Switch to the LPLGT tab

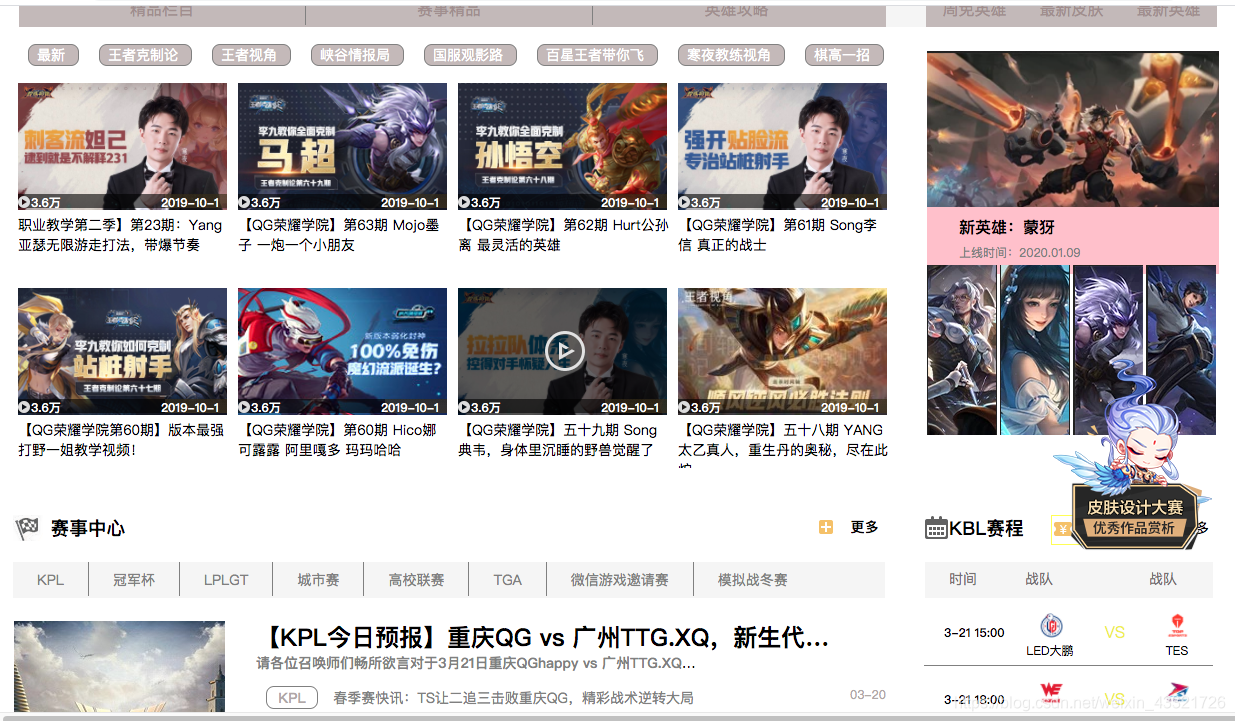coord(226,579)
